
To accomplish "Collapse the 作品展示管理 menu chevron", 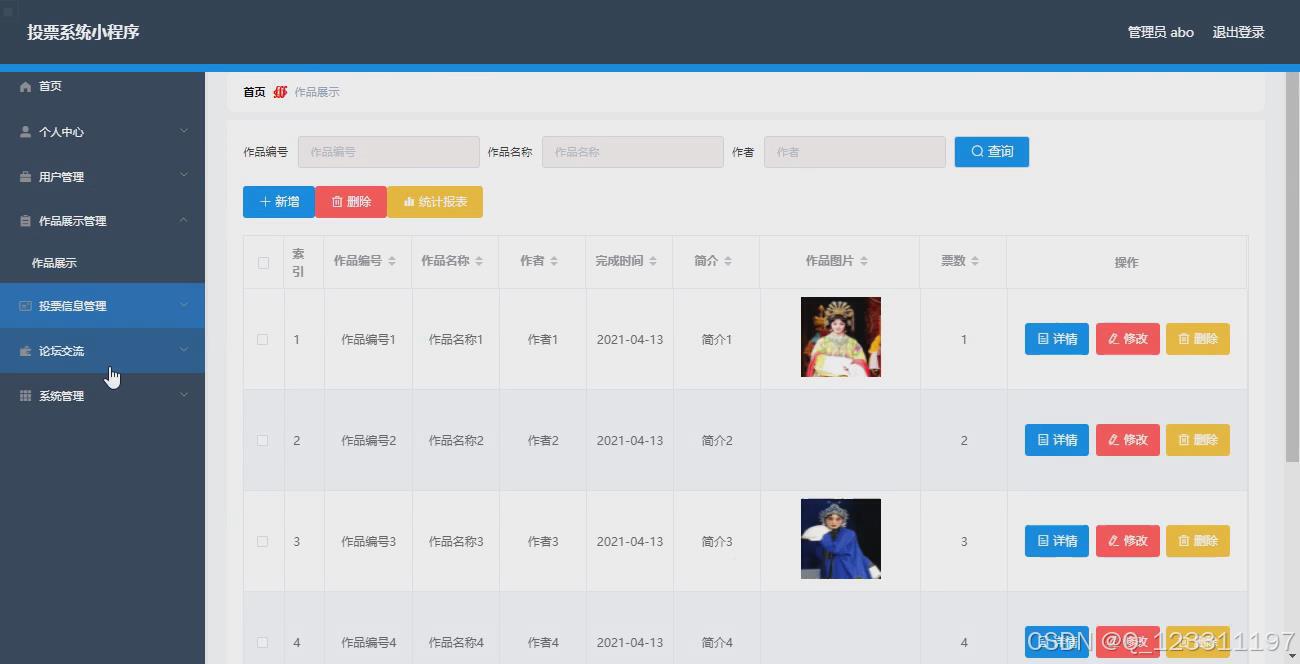I will [x=183, y=221].
